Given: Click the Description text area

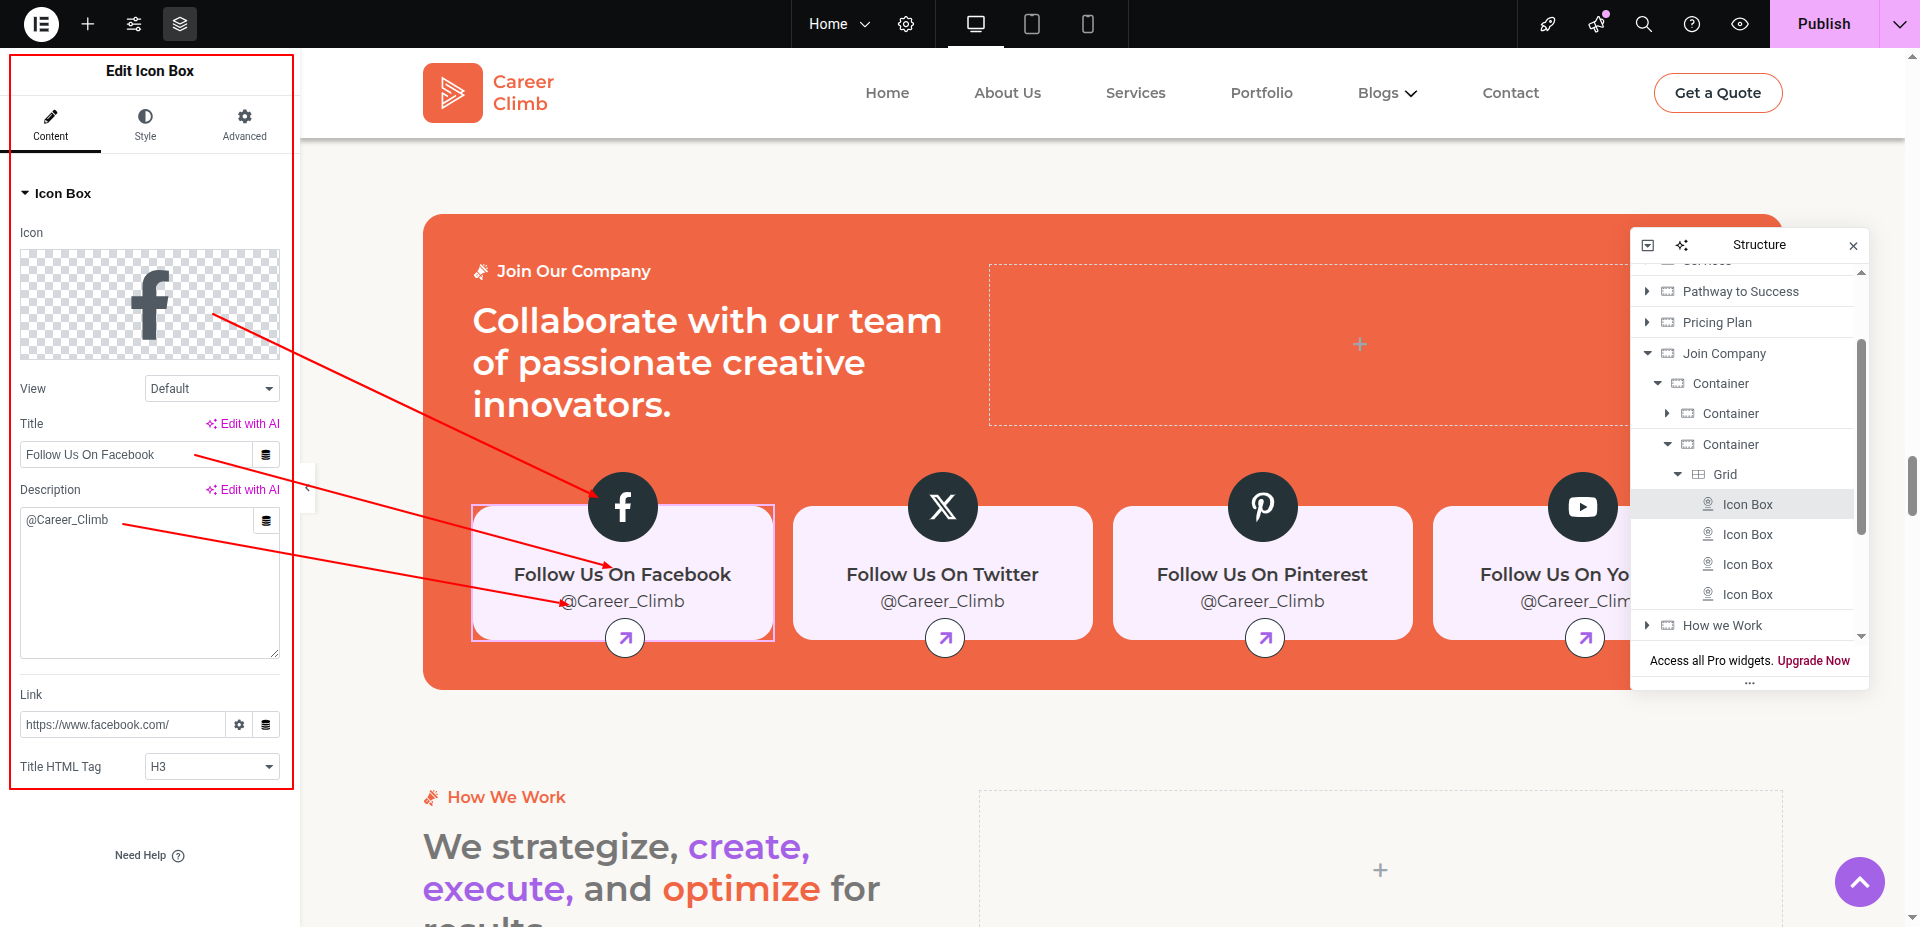Looking at the screenshot, I should [150, 583].
